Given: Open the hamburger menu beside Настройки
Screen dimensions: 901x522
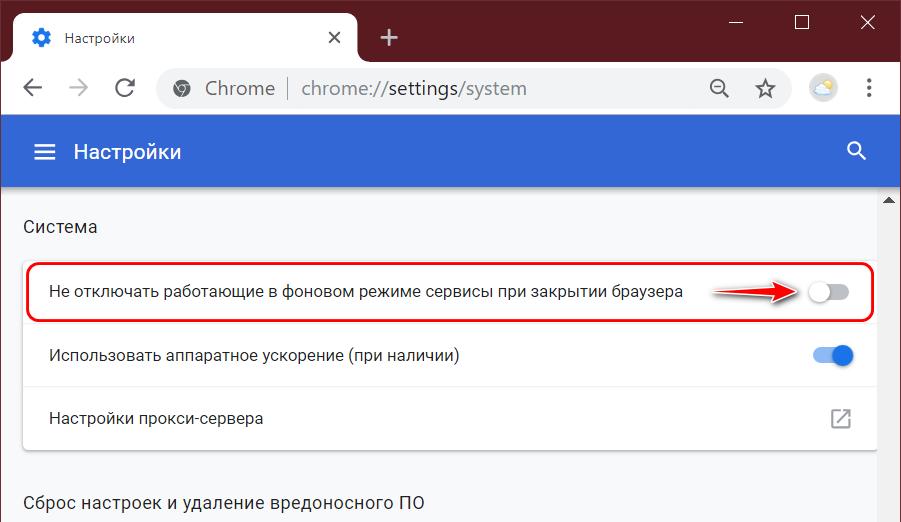Looking at the screenshot, I should click(x=44, y=152).
